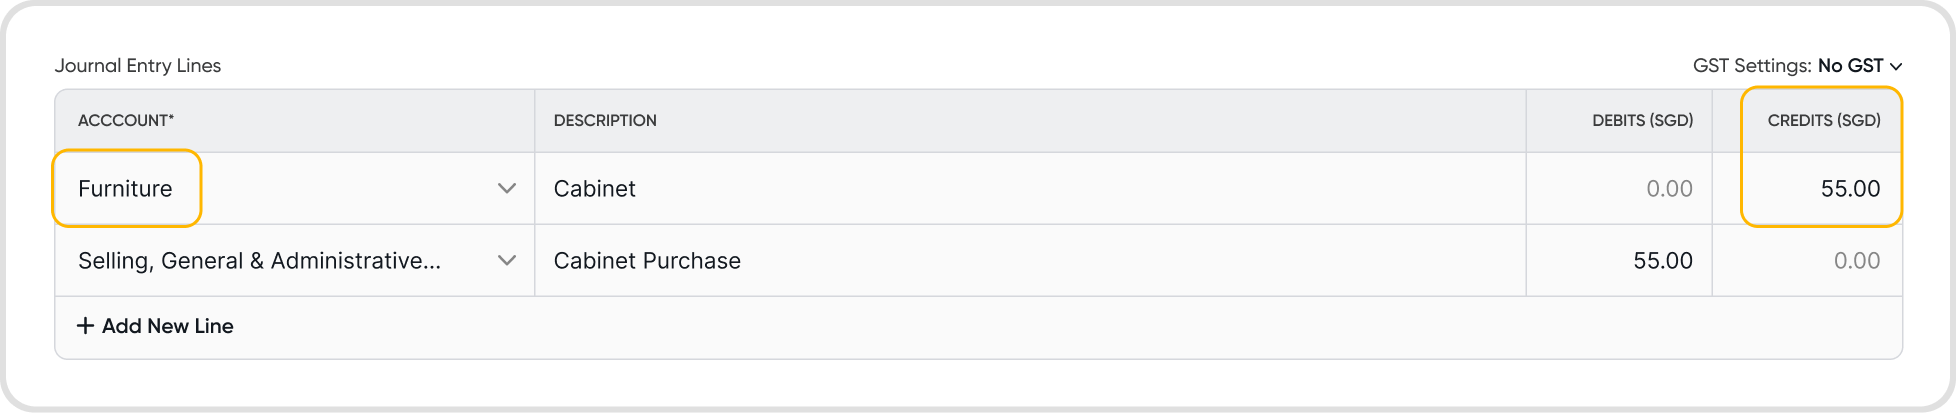Expand the Furniture account dropdown chevron
The height and width of the screenshot is (413, 1956).
click(507, 189)
